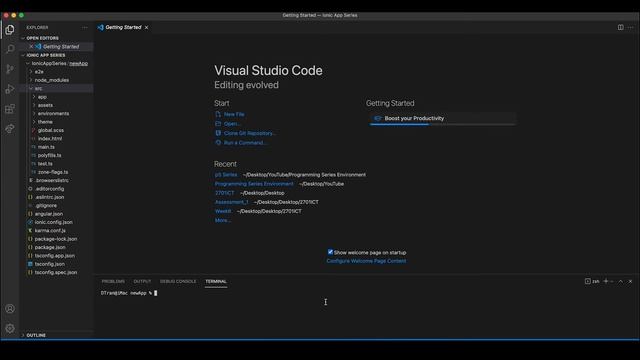Image resolution: width=640 pixels, height=360 pixels.
Task: Click Clone Git Repository link
Action: click(x=249, y=133)
